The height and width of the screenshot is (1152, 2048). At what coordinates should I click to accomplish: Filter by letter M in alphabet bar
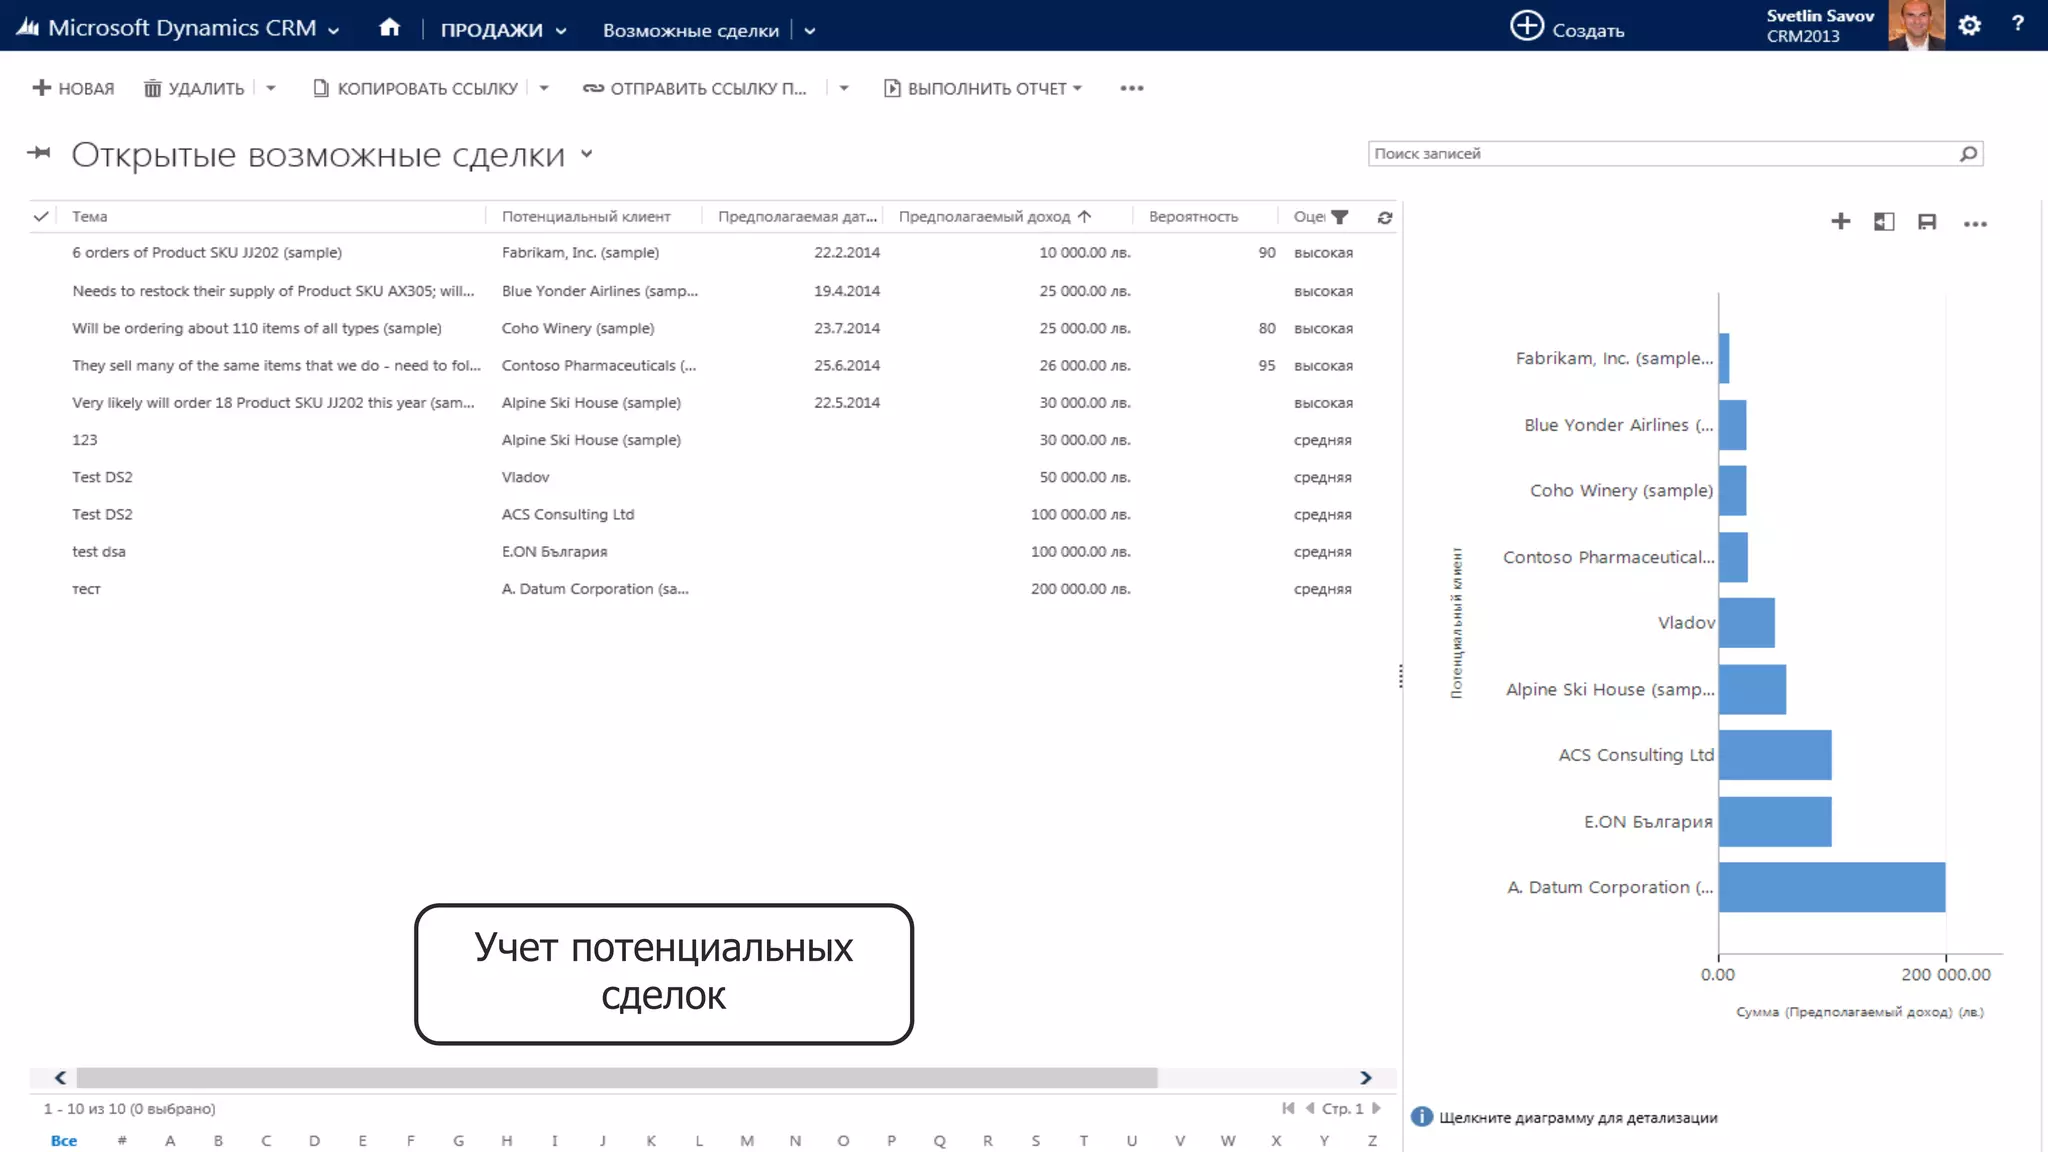pos(747,1140)
